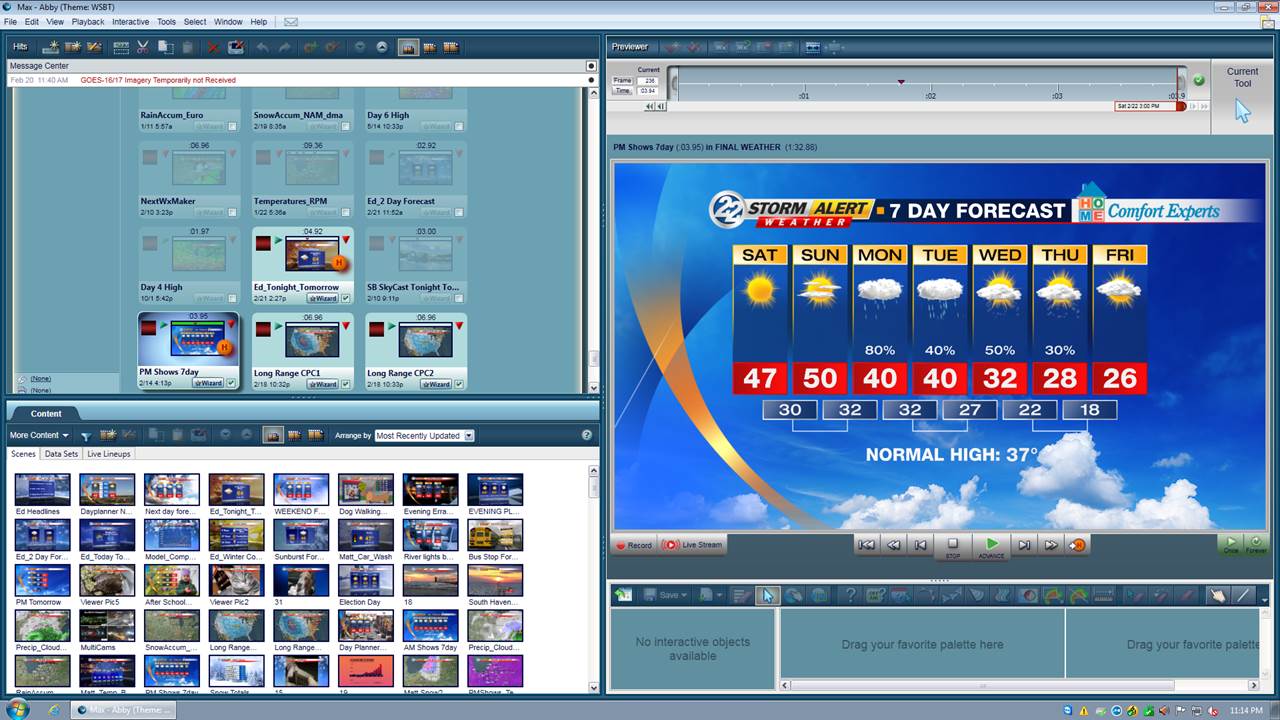
Task: Uncheck the Long Range CPC2 checkbox
Action: pyautogui.click(x=458, y=384)
